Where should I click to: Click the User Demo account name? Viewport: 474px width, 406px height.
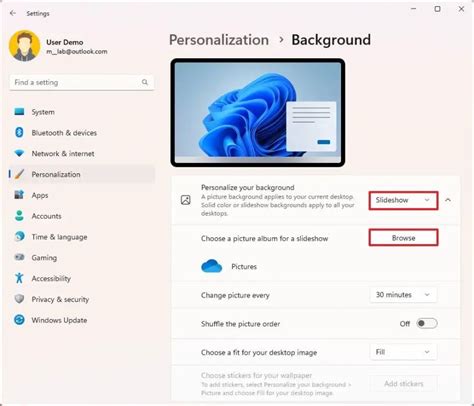(x=65, y=42)
